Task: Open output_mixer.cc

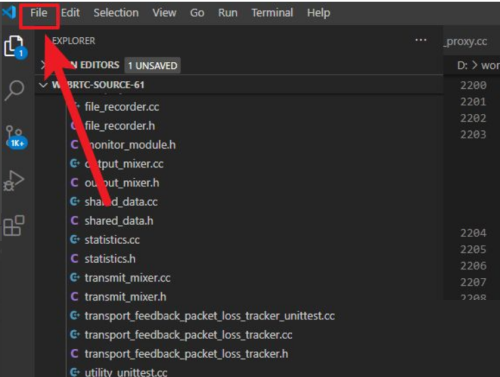Action: (x=124, y=164)
